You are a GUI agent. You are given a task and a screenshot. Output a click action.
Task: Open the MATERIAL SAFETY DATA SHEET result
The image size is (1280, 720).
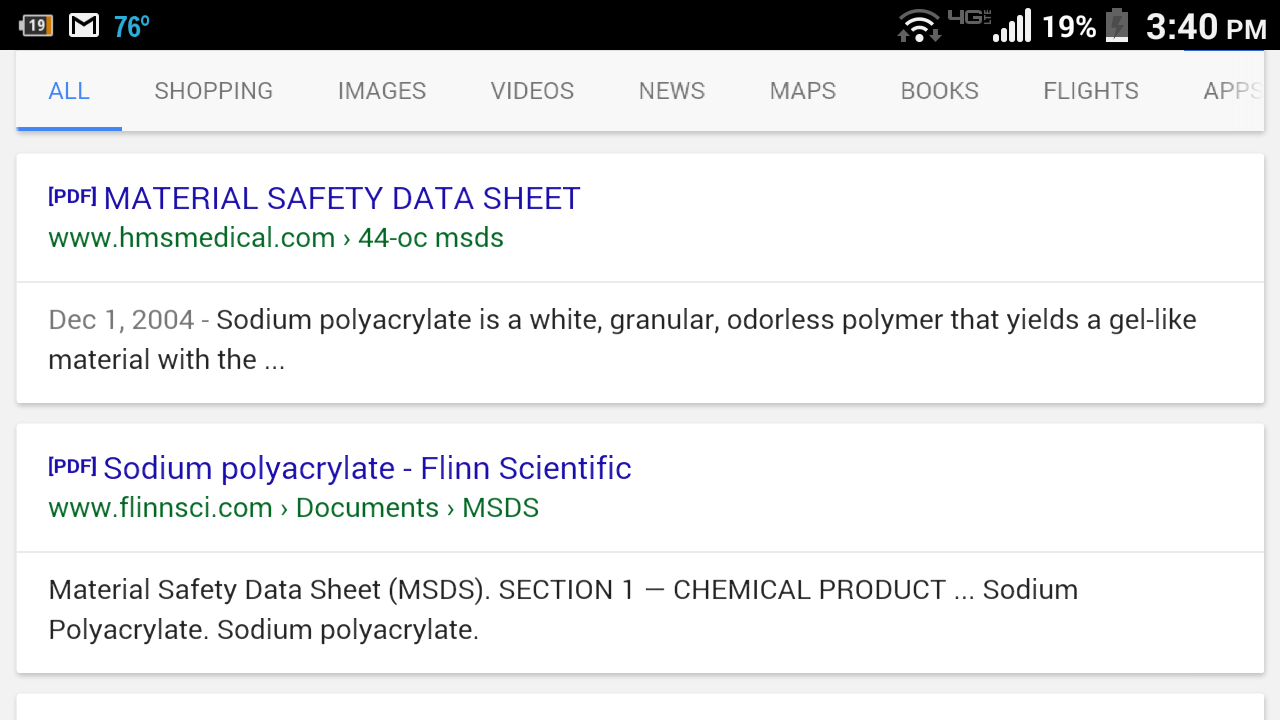click(x=342, y=198)
